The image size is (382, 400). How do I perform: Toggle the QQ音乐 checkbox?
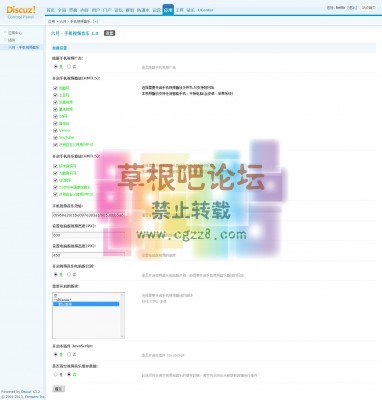55,180
